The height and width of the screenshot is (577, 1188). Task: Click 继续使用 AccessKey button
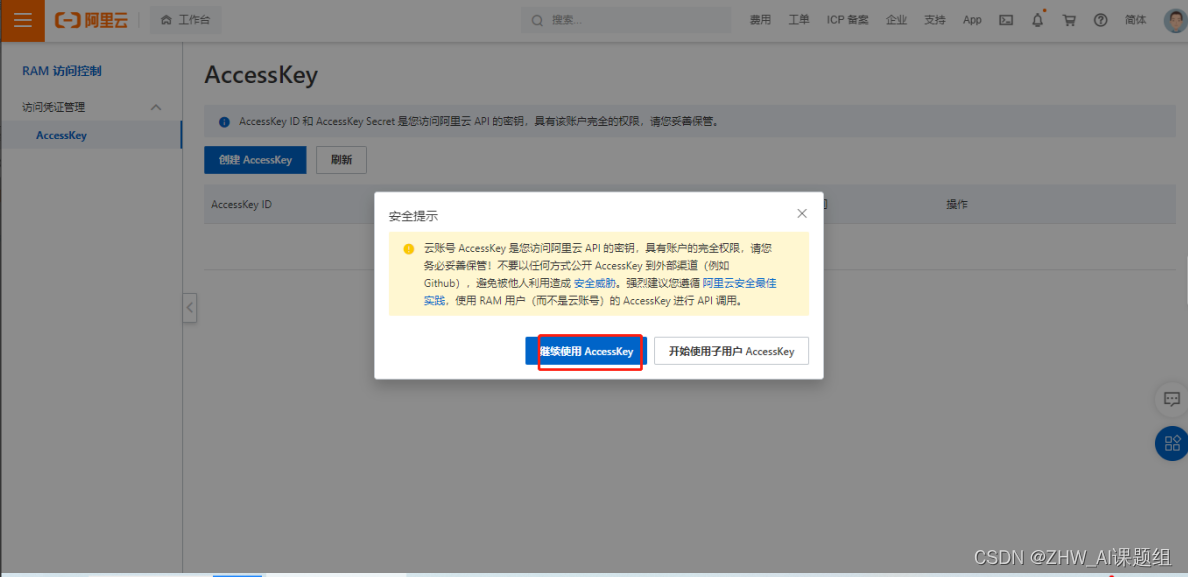click(586, 351)
